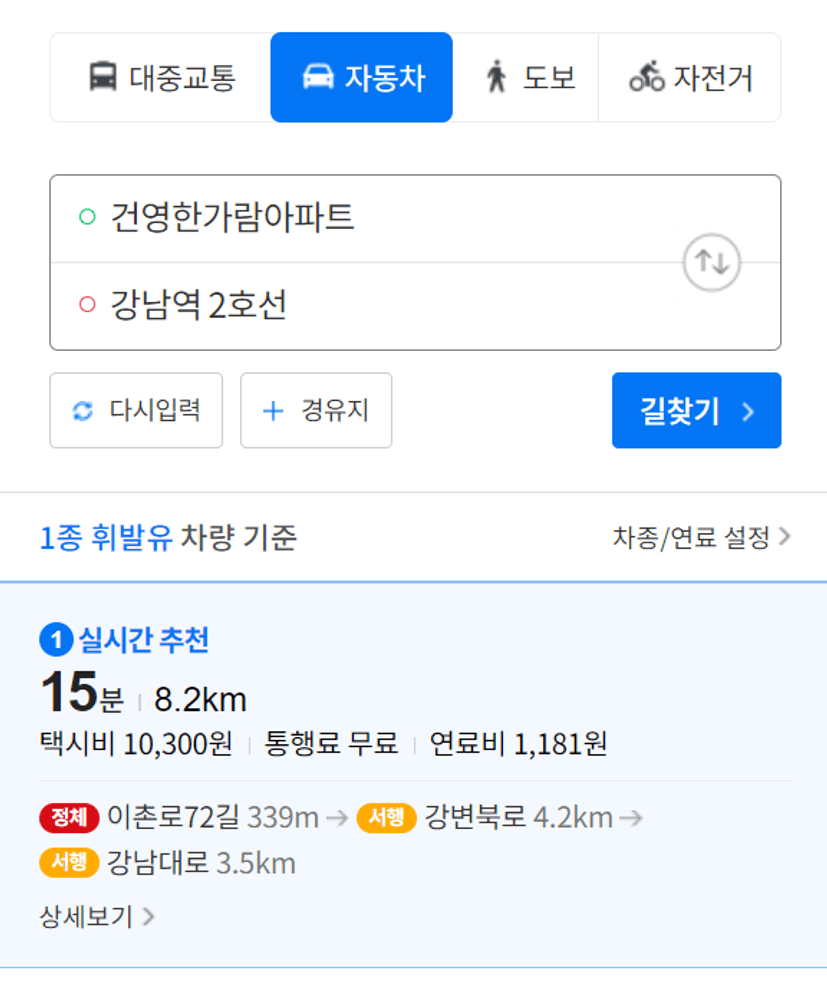
Task: Open 차종/연료 설정 vehicle settings
Action: (701, 538)
